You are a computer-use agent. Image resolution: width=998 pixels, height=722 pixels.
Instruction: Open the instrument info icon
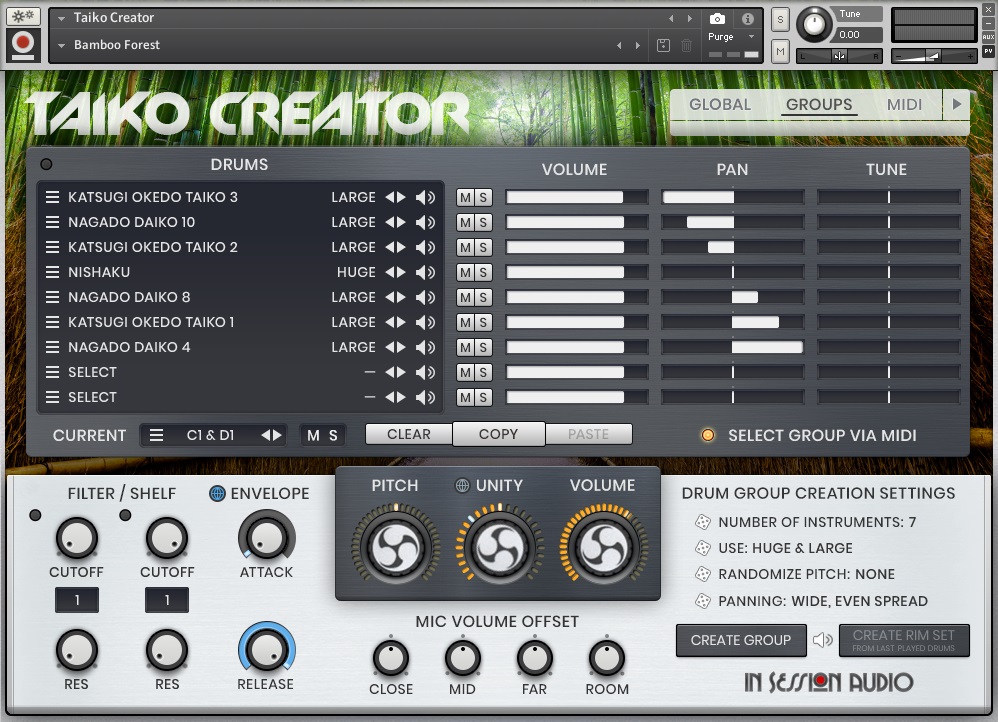748,18
